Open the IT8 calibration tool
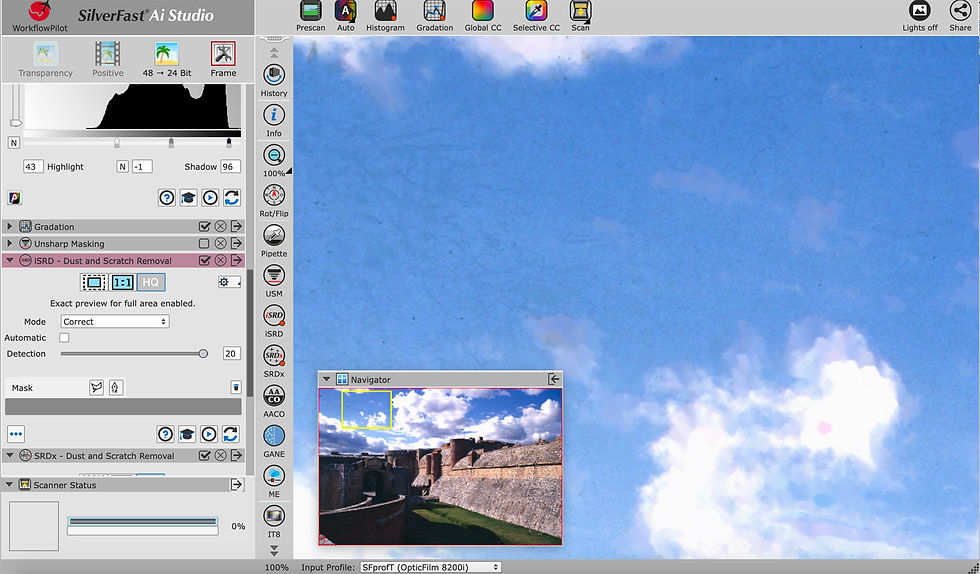This screenshot has width=980, height=574. point(274,521)
